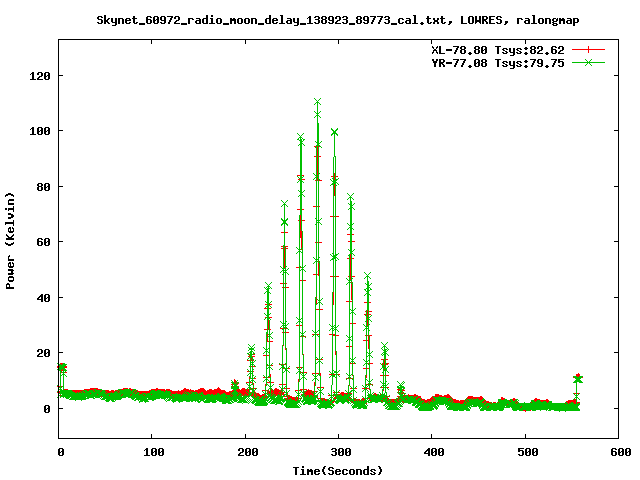Click the y-axis tick label 60
The width and height of the screenshot is (640, 480).
pyautogui.click(x=43, y=242)
